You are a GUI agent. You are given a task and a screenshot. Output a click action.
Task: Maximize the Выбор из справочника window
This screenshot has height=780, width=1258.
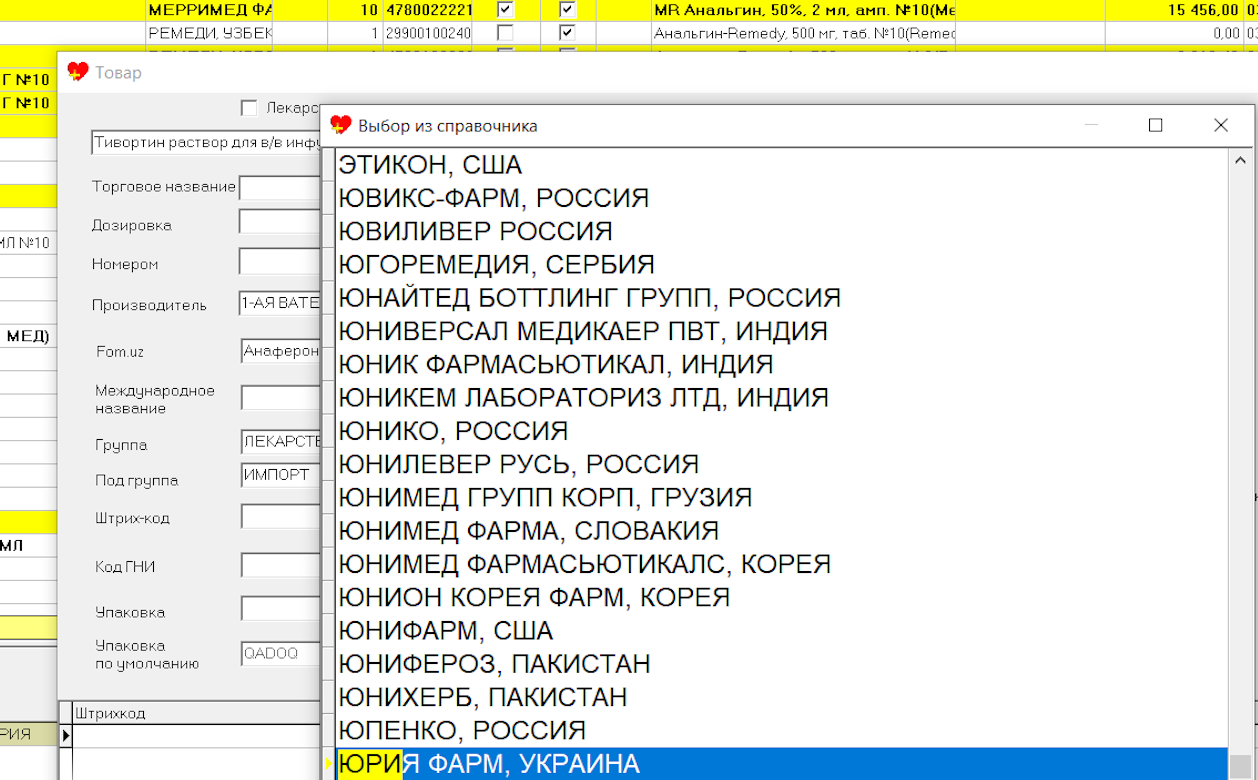pos(1156,125)
